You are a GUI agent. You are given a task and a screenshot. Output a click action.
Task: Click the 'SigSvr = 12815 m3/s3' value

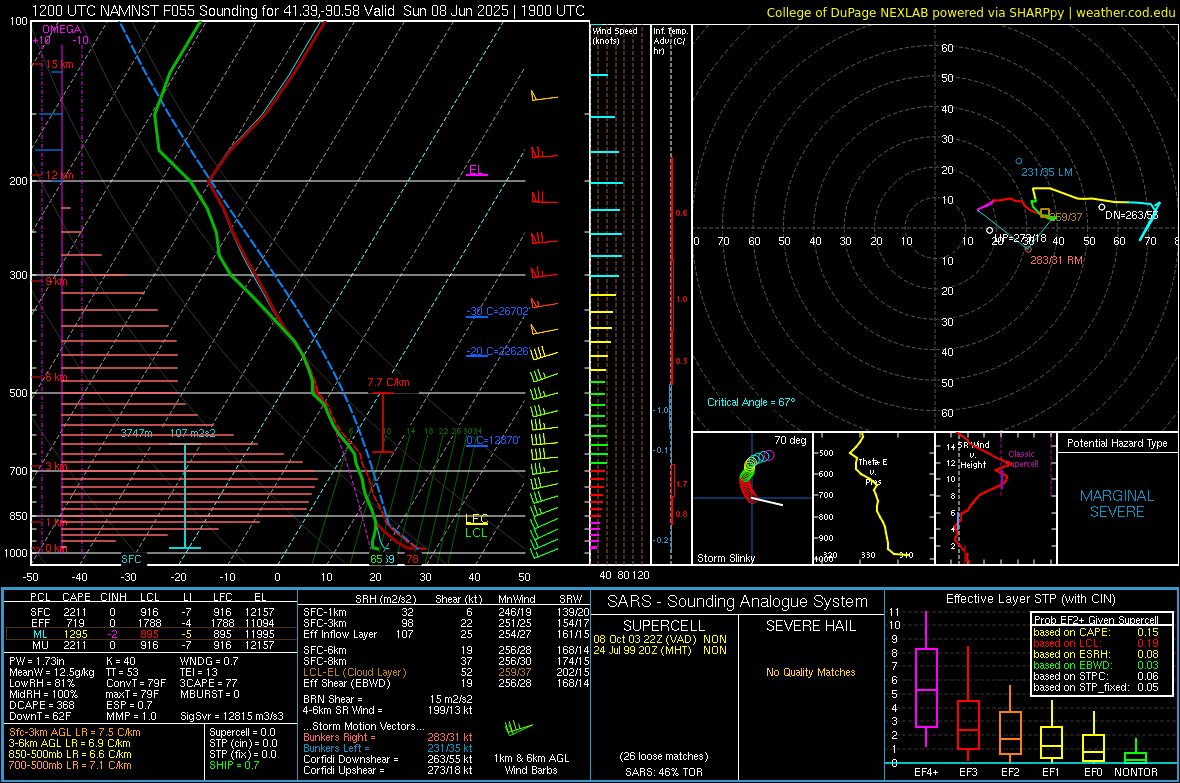point(232,717)
